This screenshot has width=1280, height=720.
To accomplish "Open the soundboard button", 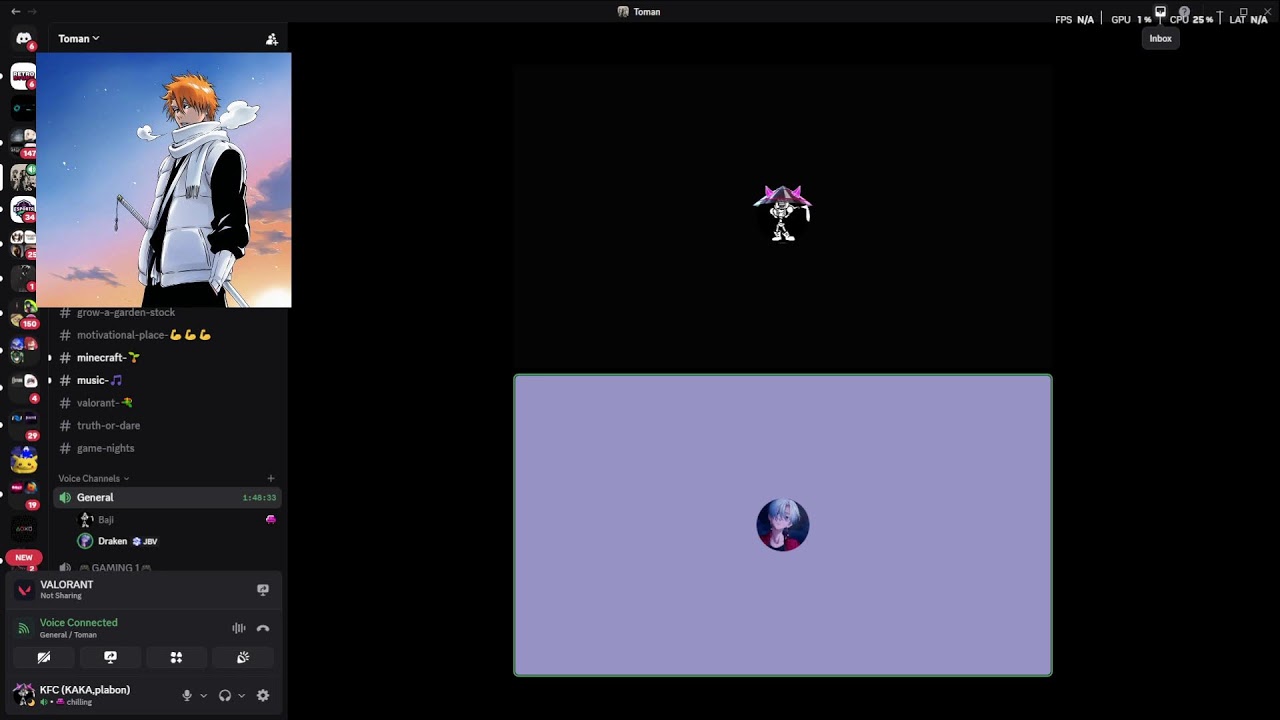I will [x=242, y=657].
